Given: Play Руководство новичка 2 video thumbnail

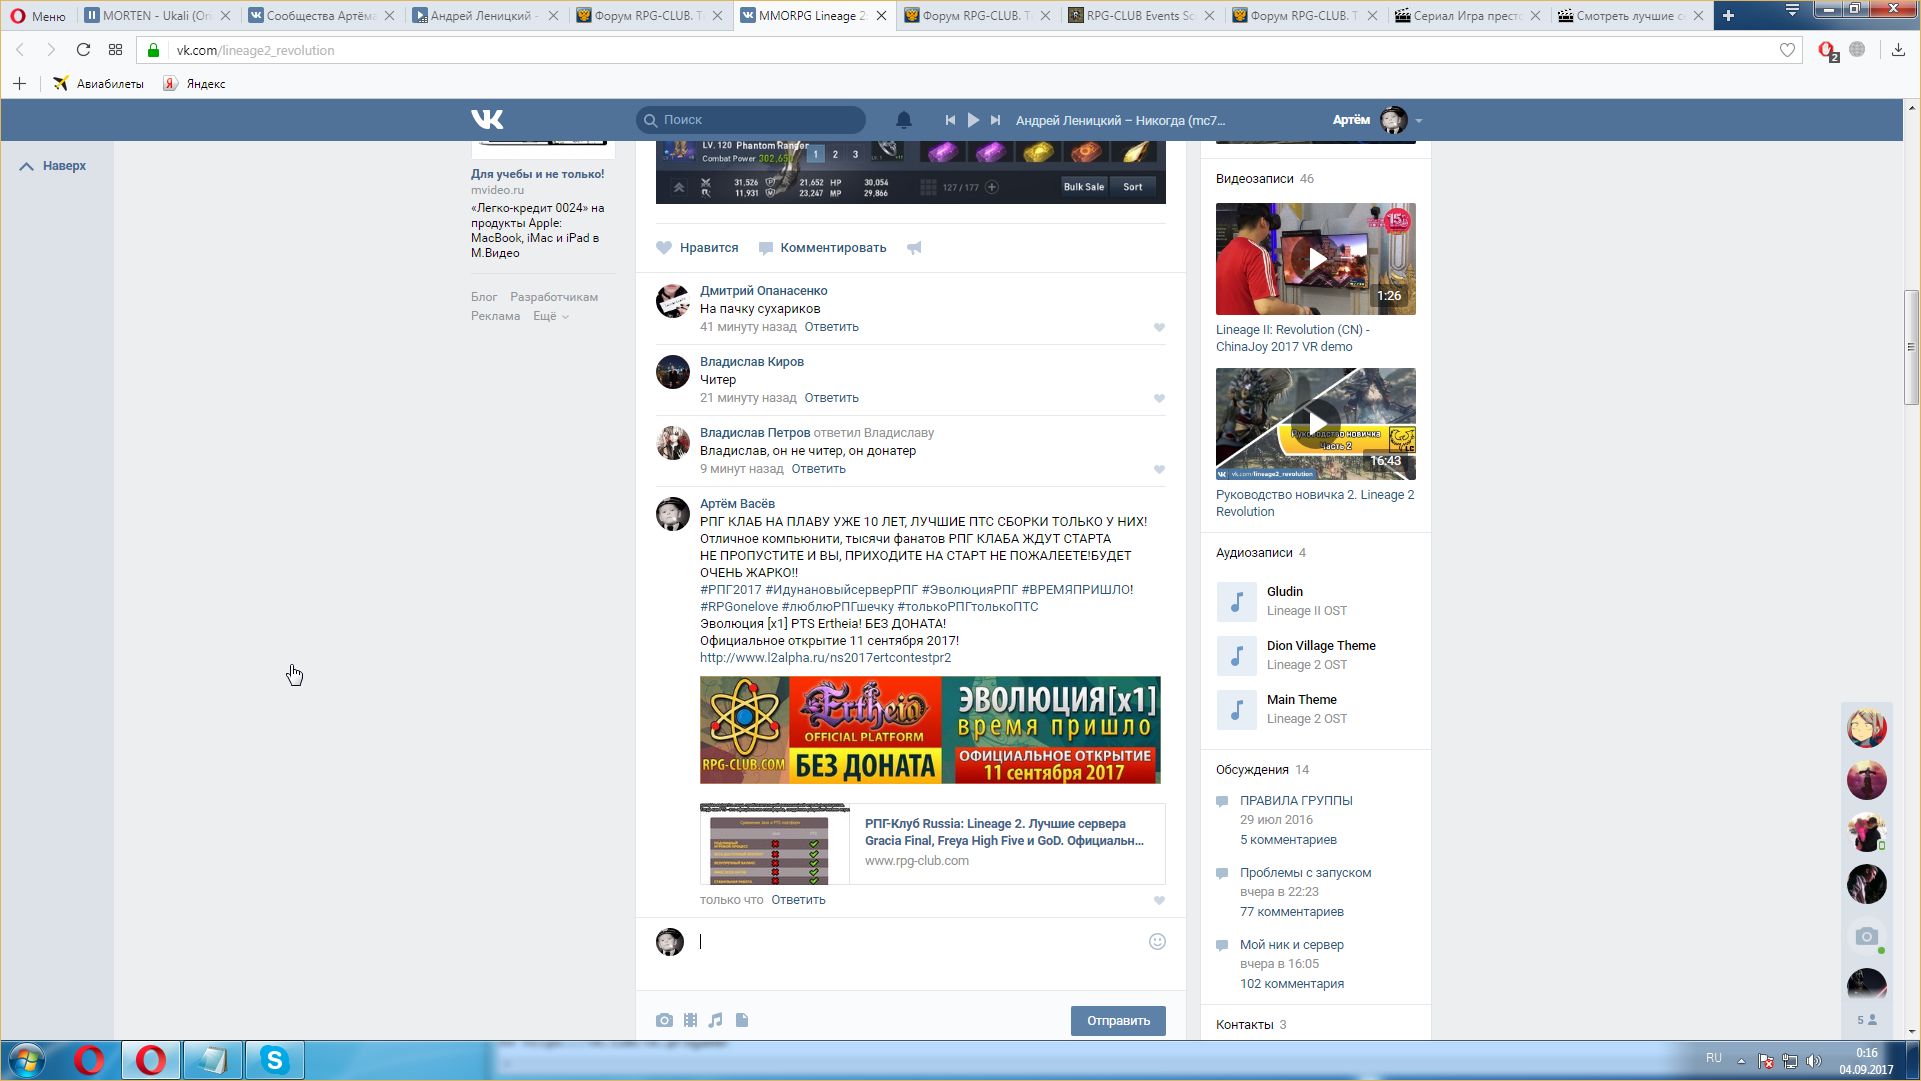Looking at the screenshot, I should coord(1315,424).
